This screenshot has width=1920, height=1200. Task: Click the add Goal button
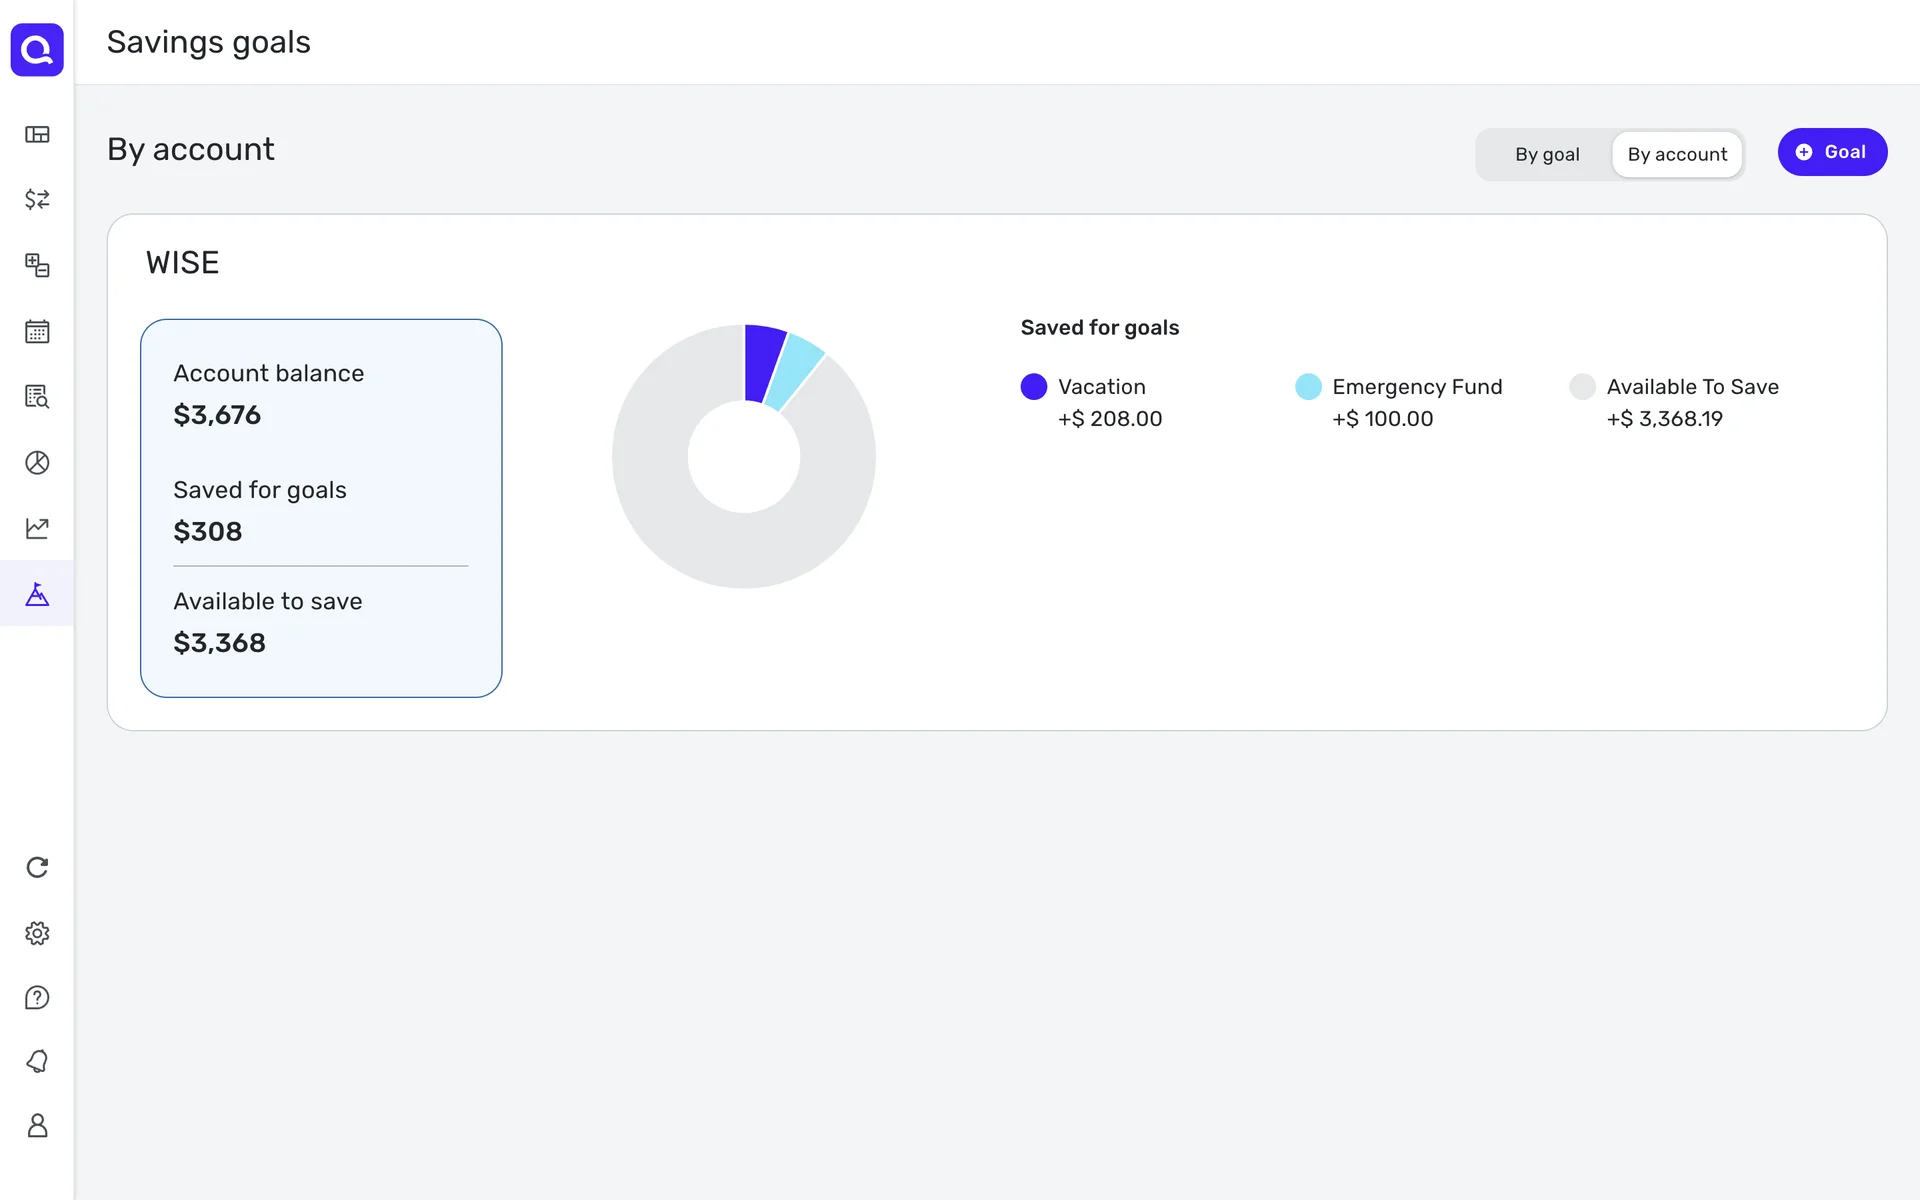[1831, 152]
